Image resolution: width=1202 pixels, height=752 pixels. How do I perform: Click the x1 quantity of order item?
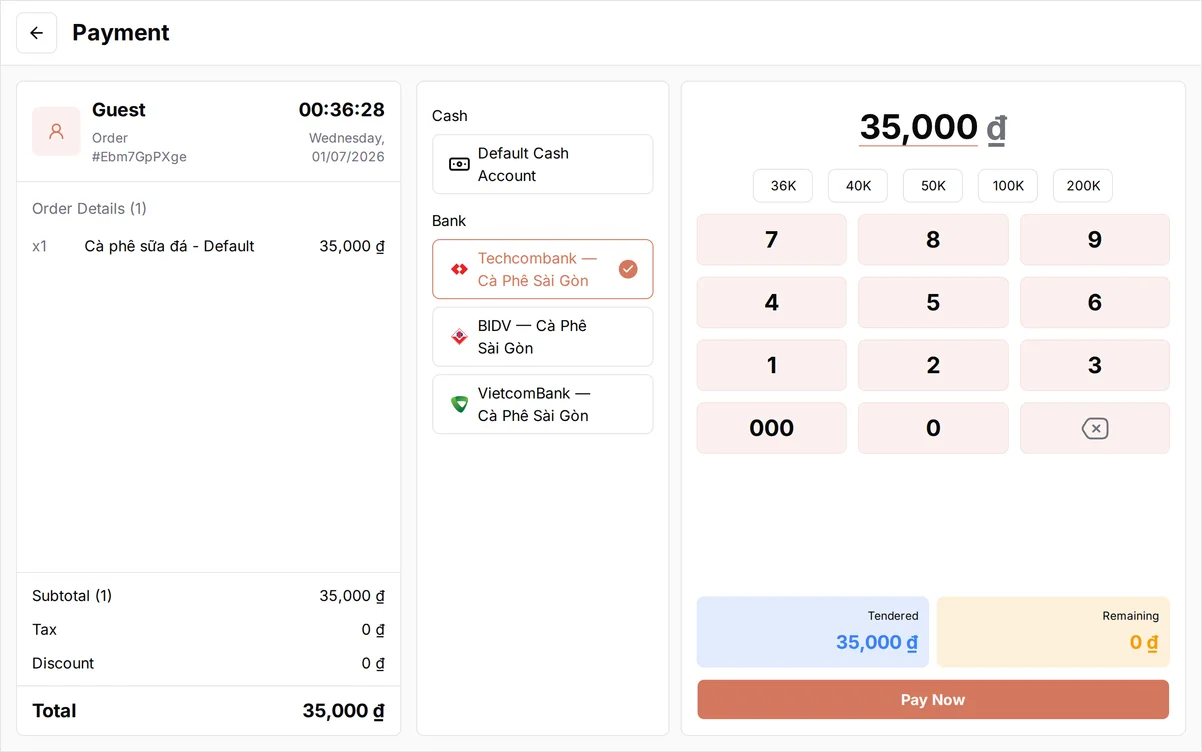[40, 246]
